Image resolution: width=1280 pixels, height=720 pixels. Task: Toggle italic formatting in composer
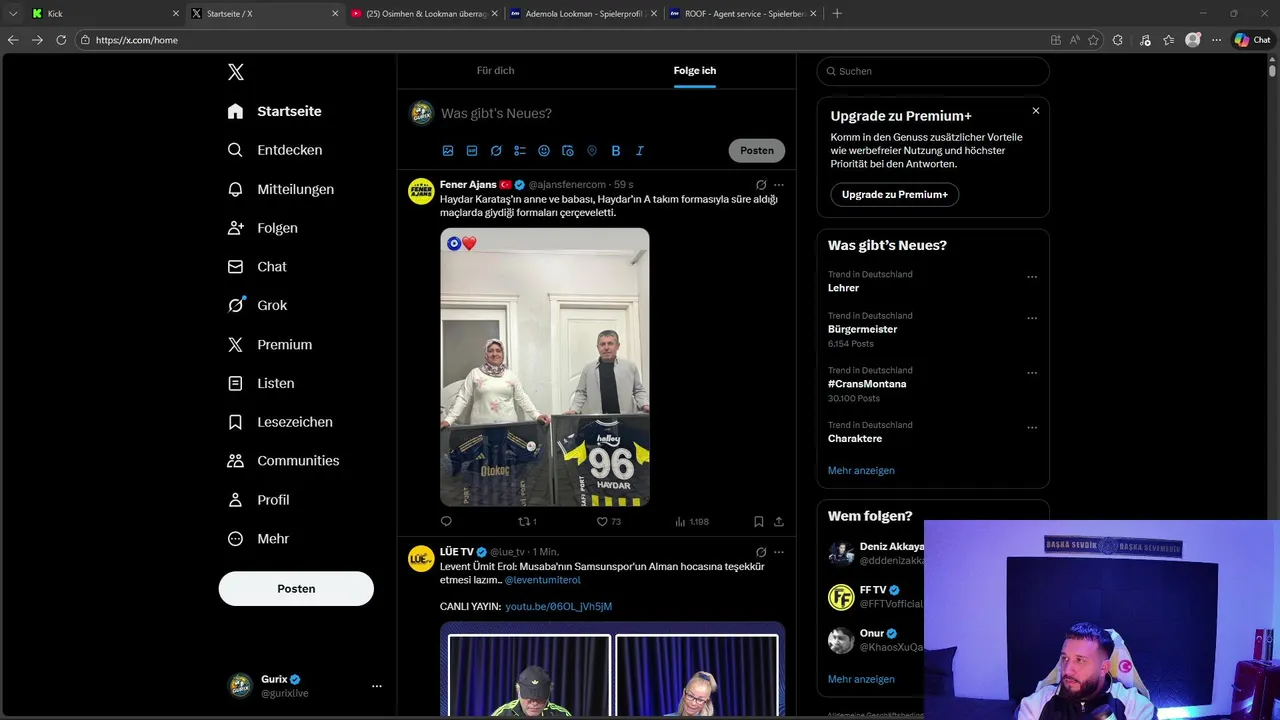pos(640,151)
